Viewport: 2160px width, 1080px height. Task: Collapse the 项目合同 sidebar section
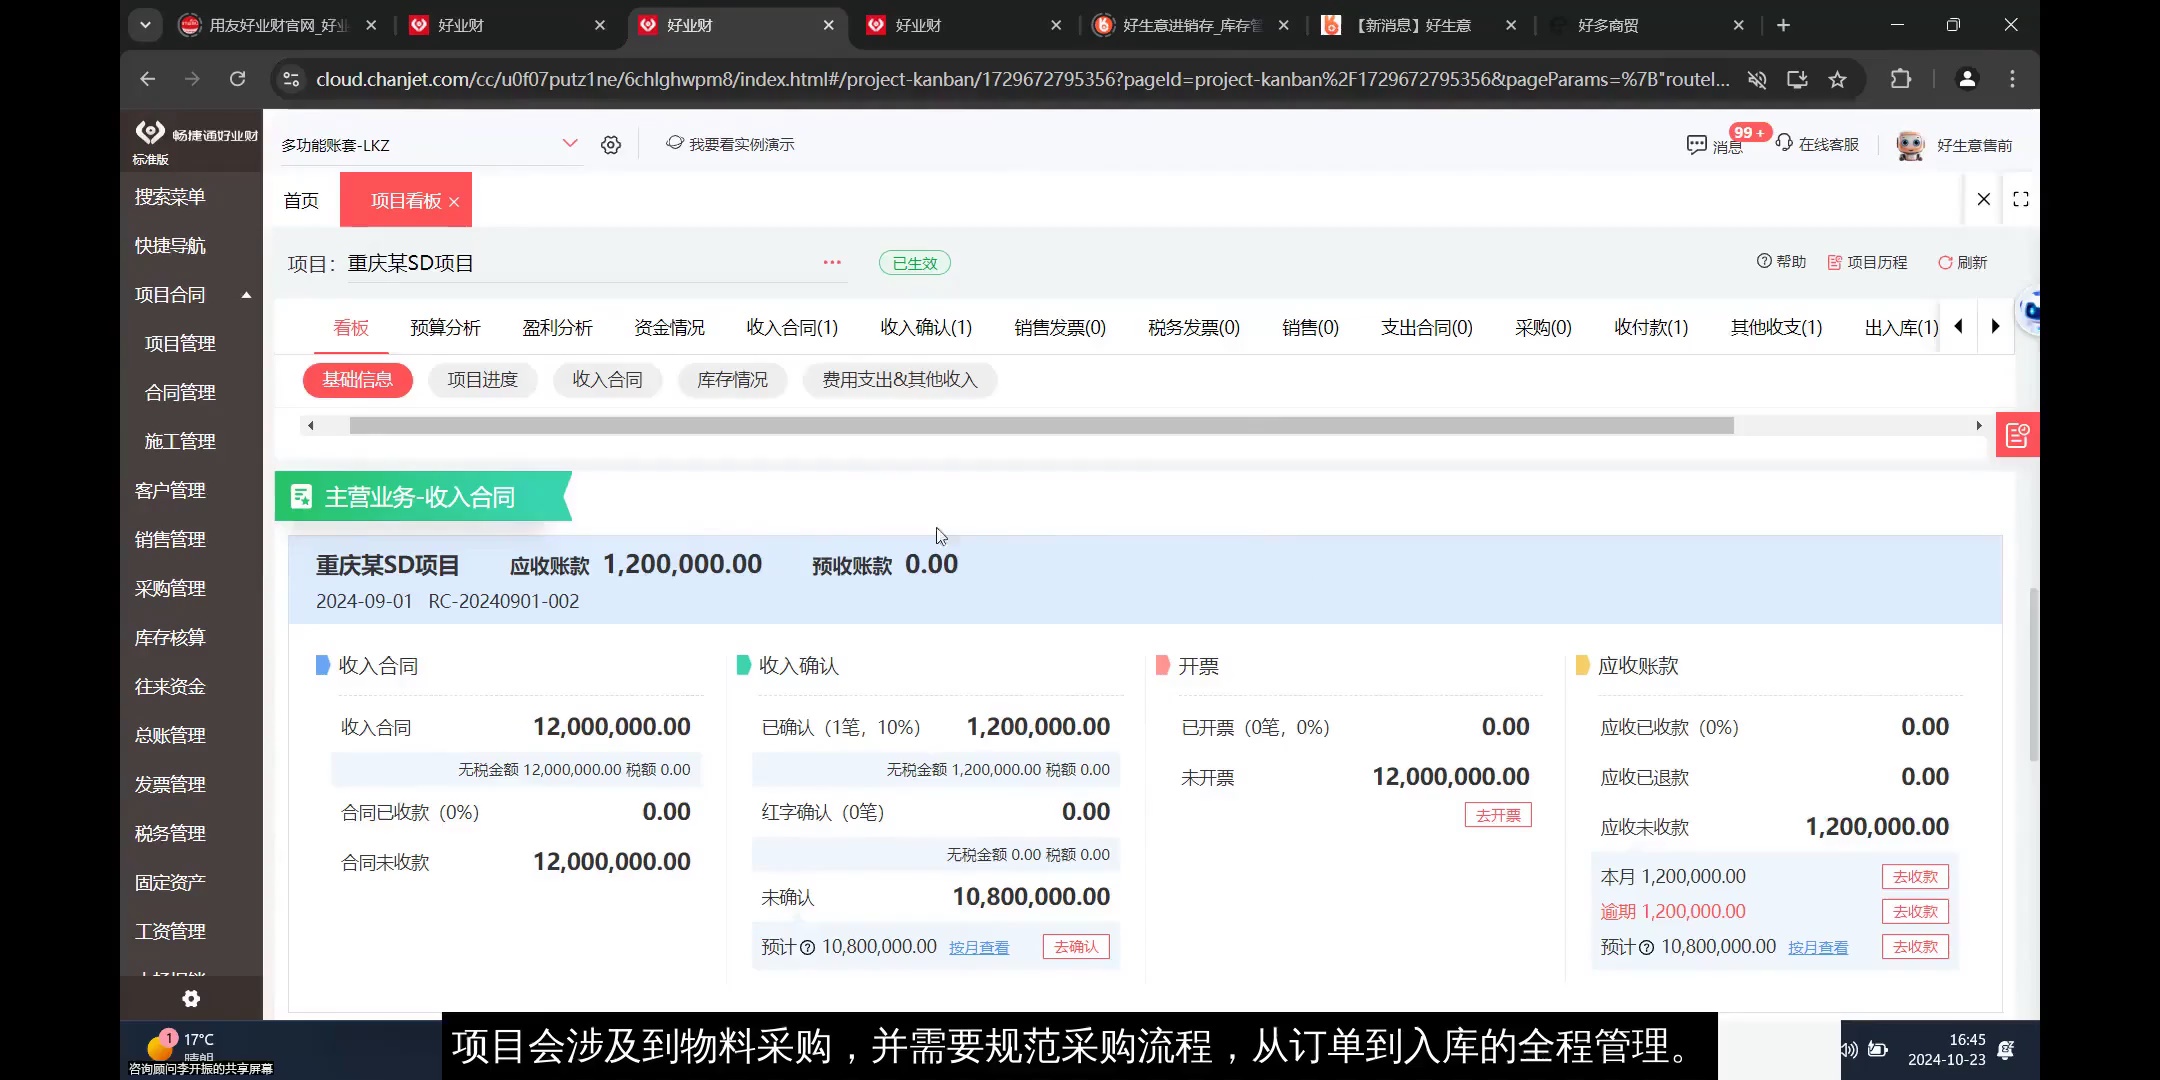pyautogui.click(x=245, y=295)
